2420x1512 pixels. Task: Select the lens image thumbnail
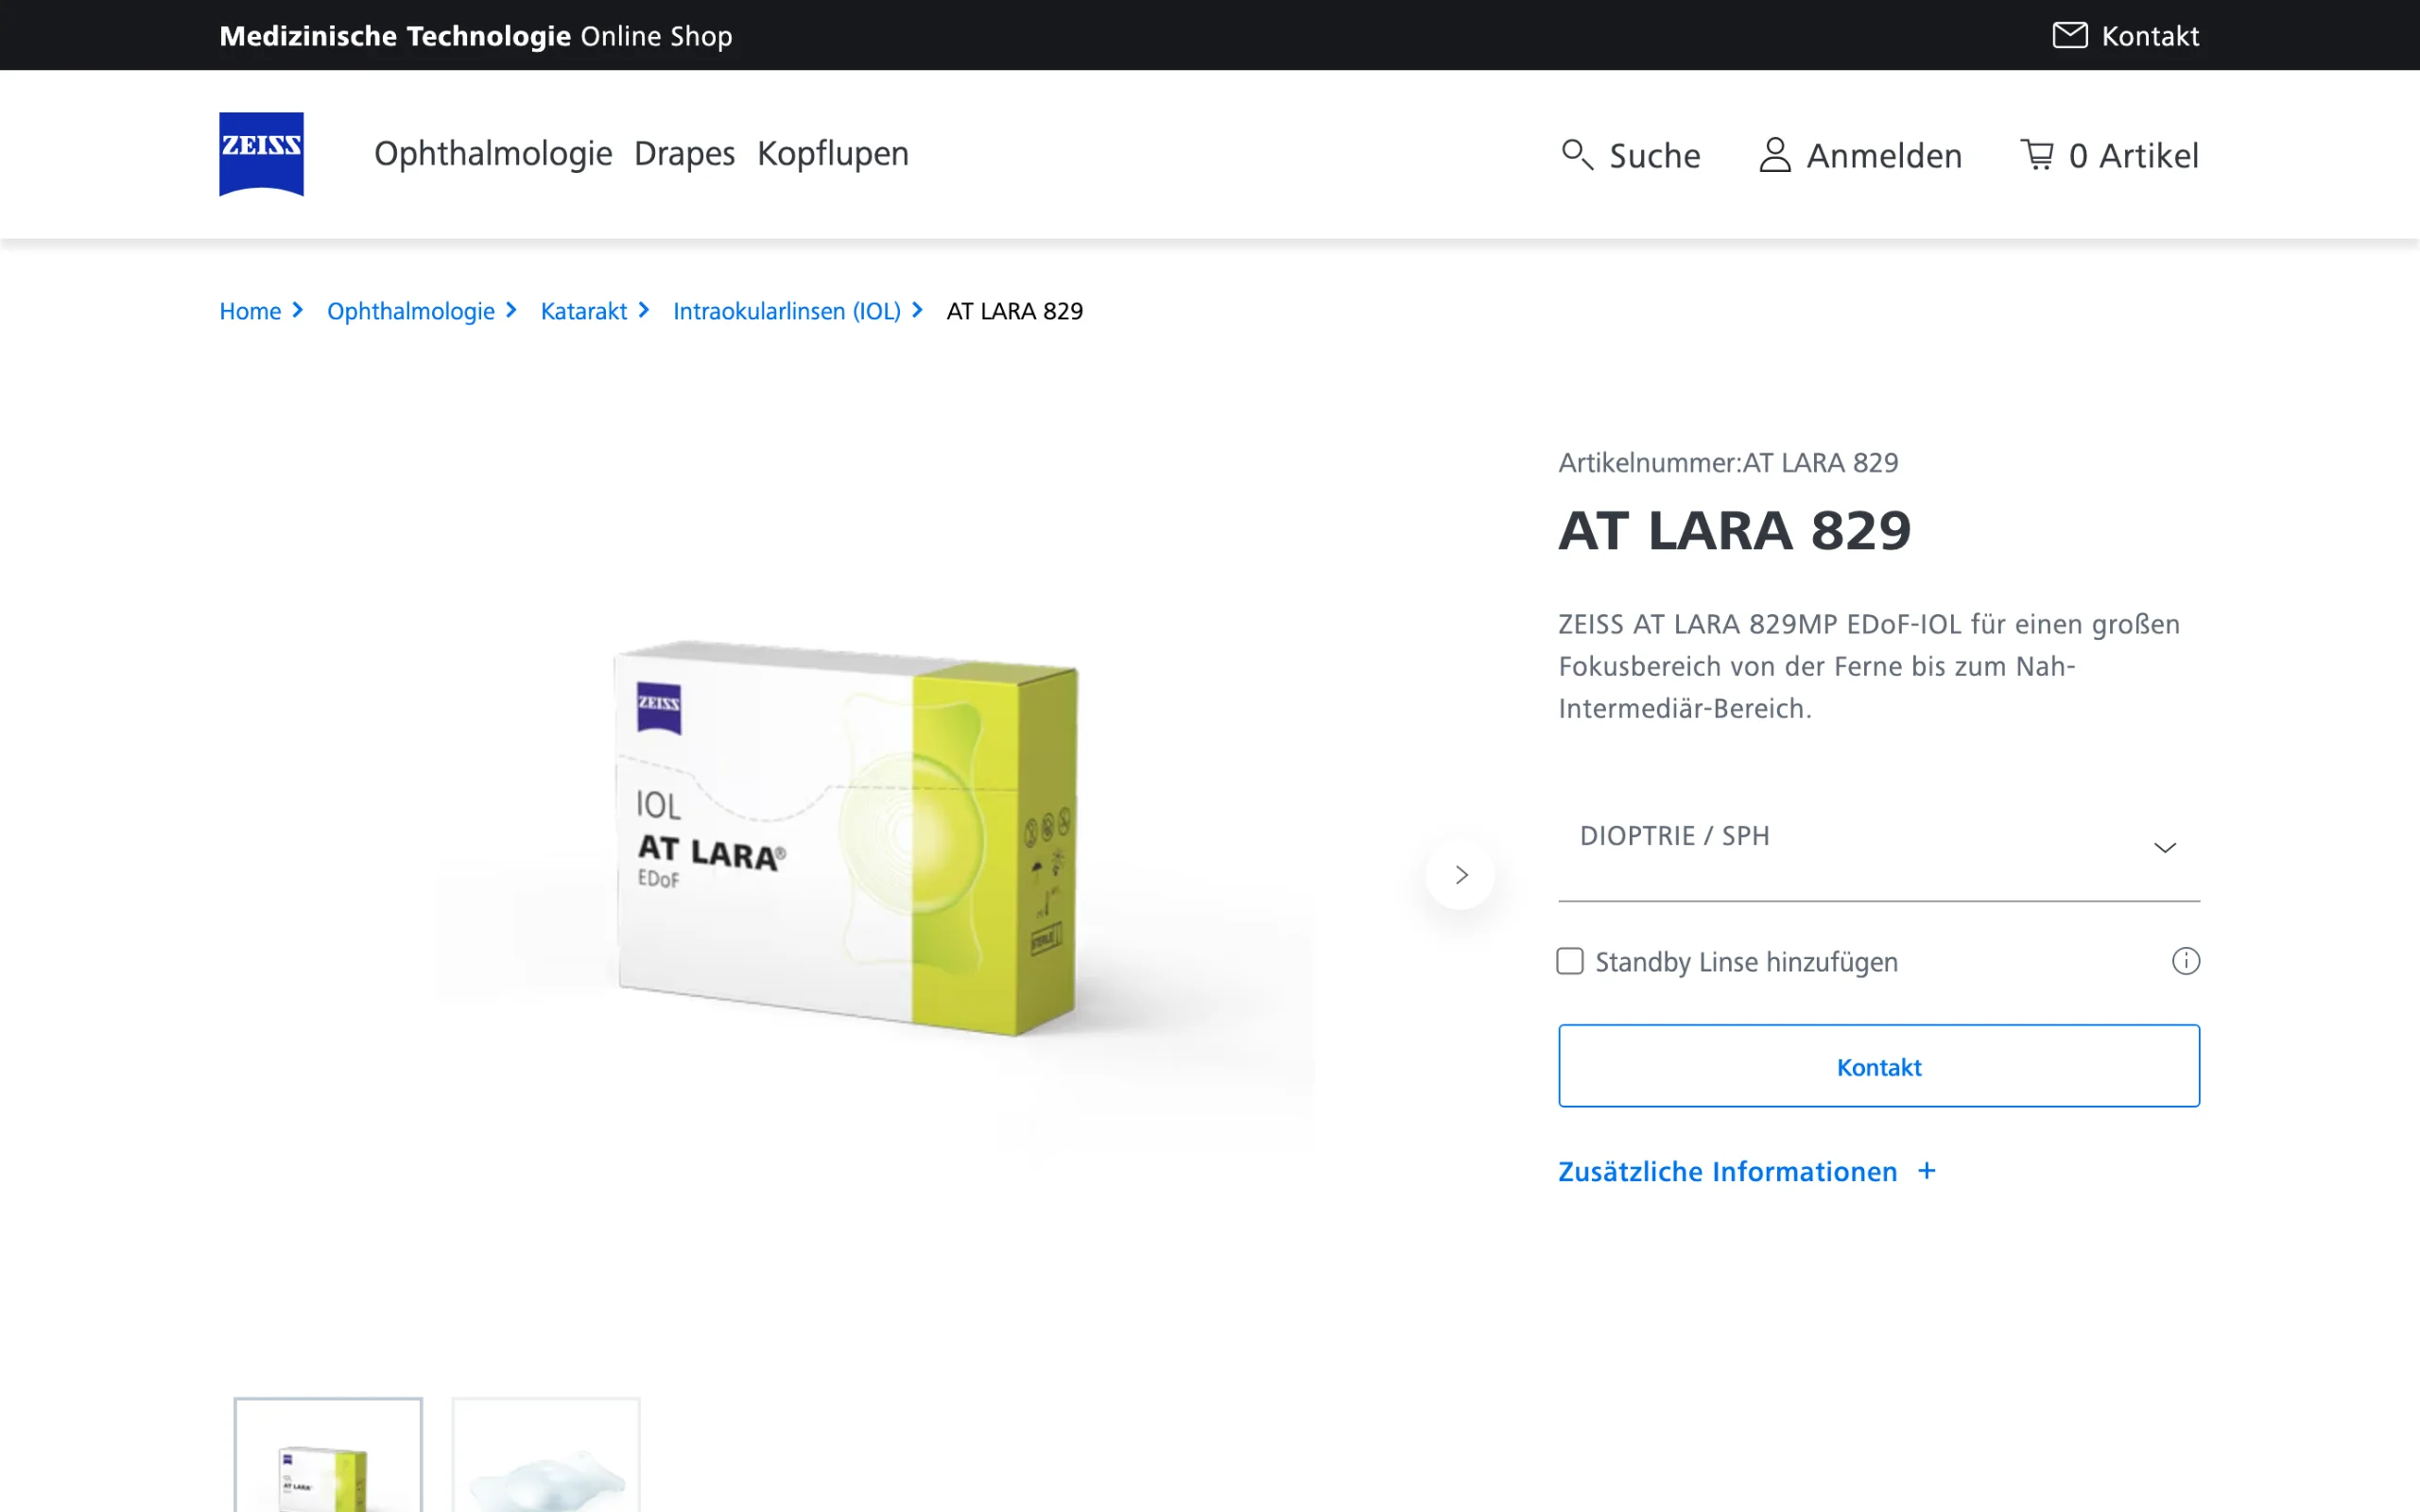[x=546, y=1455]
